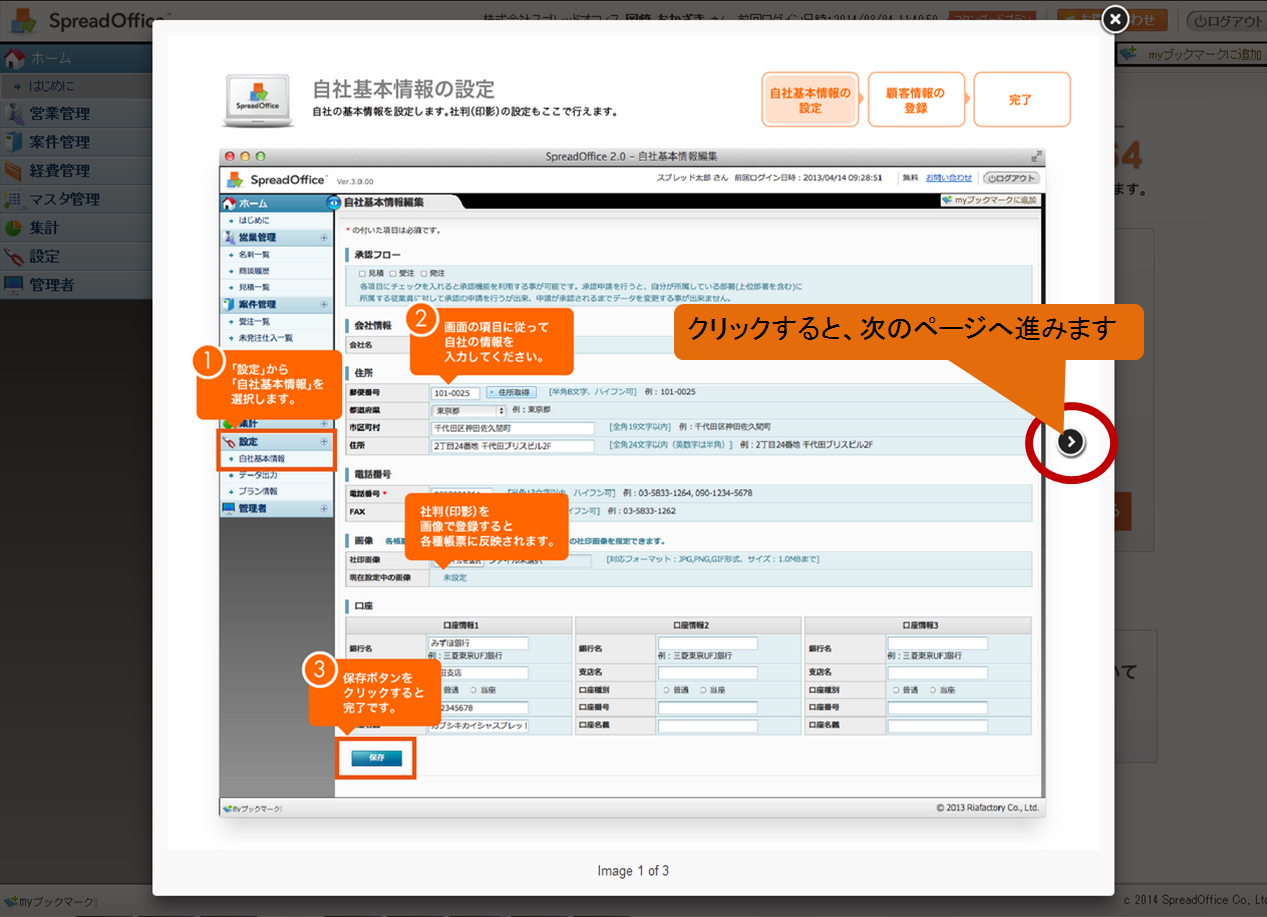The image size is (1267, 917).
Task: Open ホーム in the background sidebar
Action: click(x=75, y=58)
